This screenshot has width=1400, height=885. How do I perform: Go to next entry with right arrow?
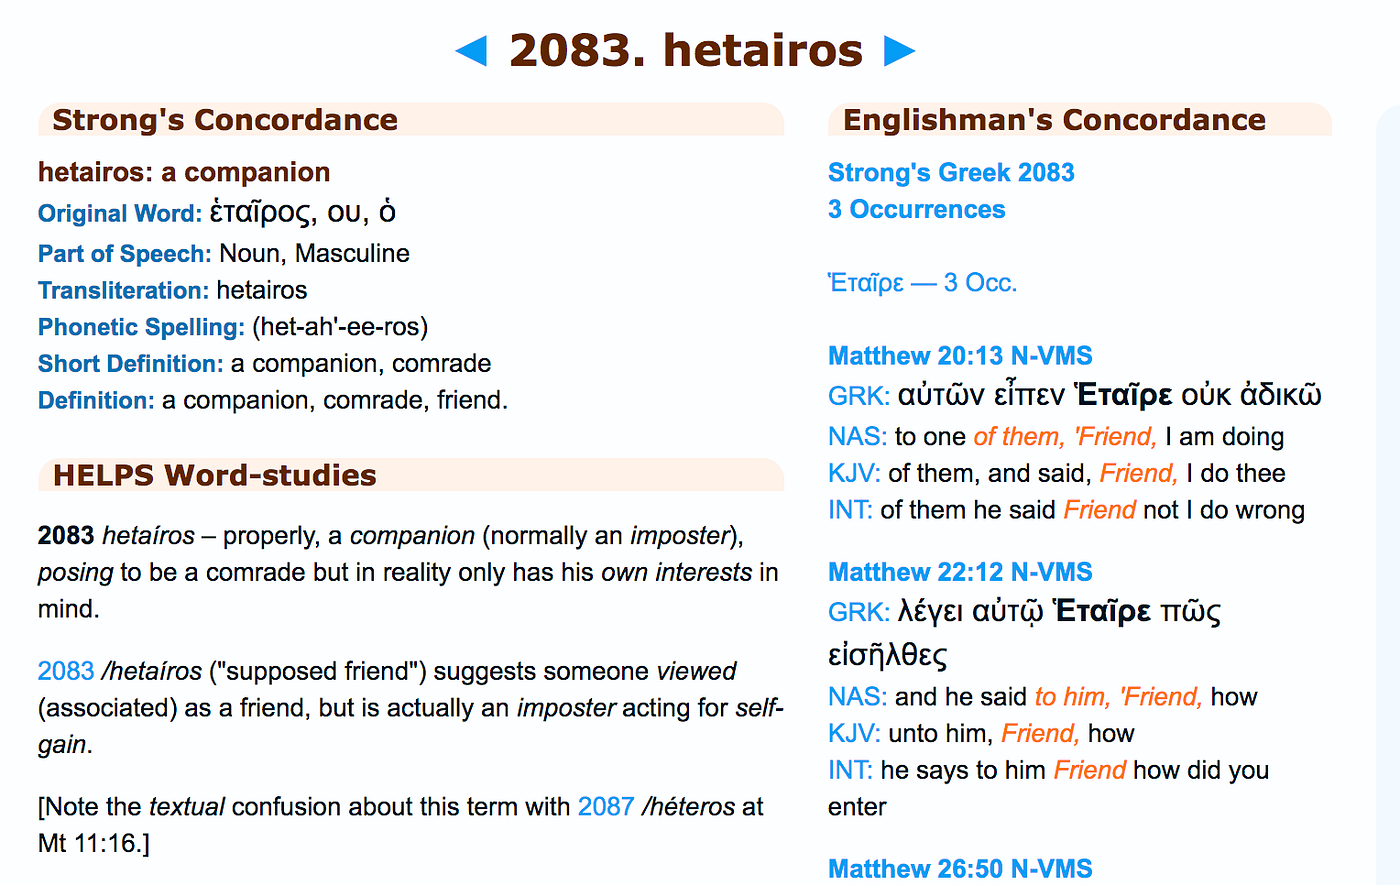[x=900, y=51]
